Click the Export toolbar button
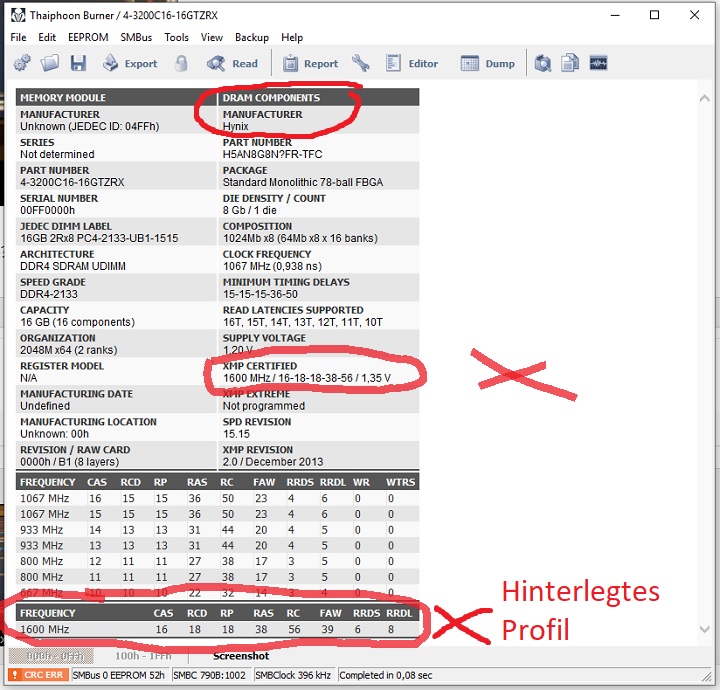Screen dimensions: 720x690 [129, 63]
